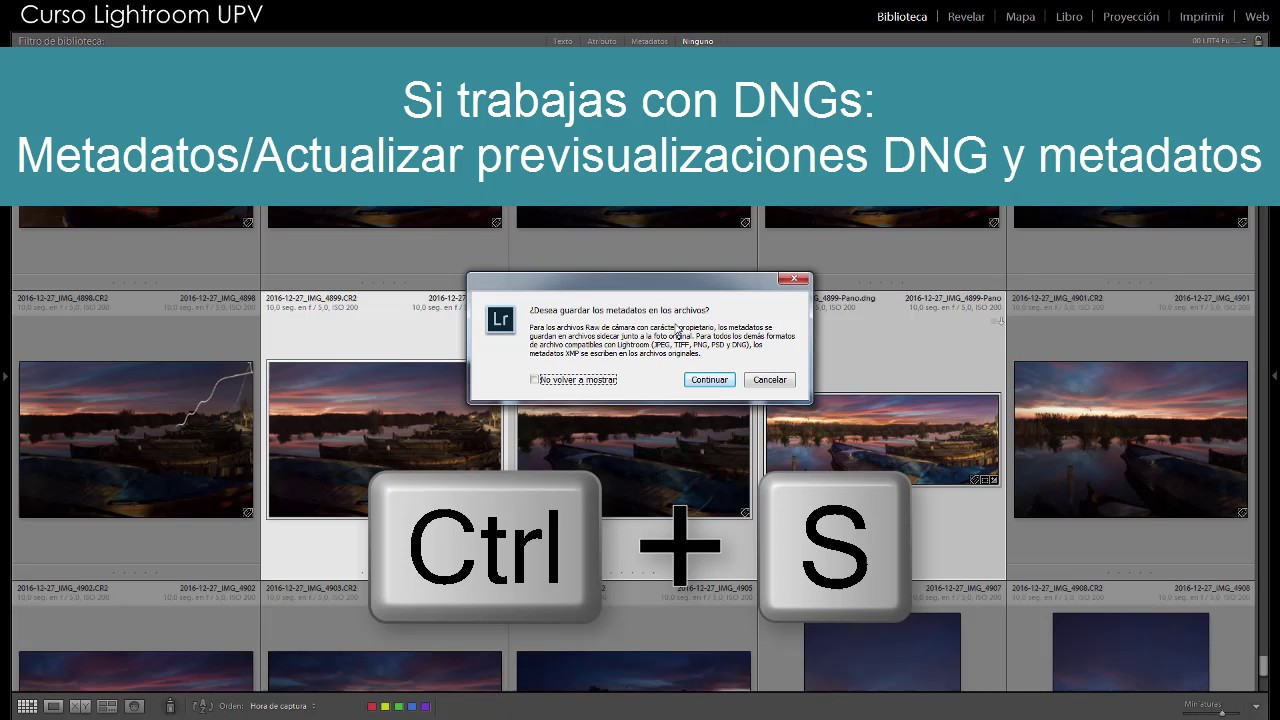Viewport: 1280px width, 720px height.
Task: Toggle A-Z sort direction
Action: tap(202, 706)
